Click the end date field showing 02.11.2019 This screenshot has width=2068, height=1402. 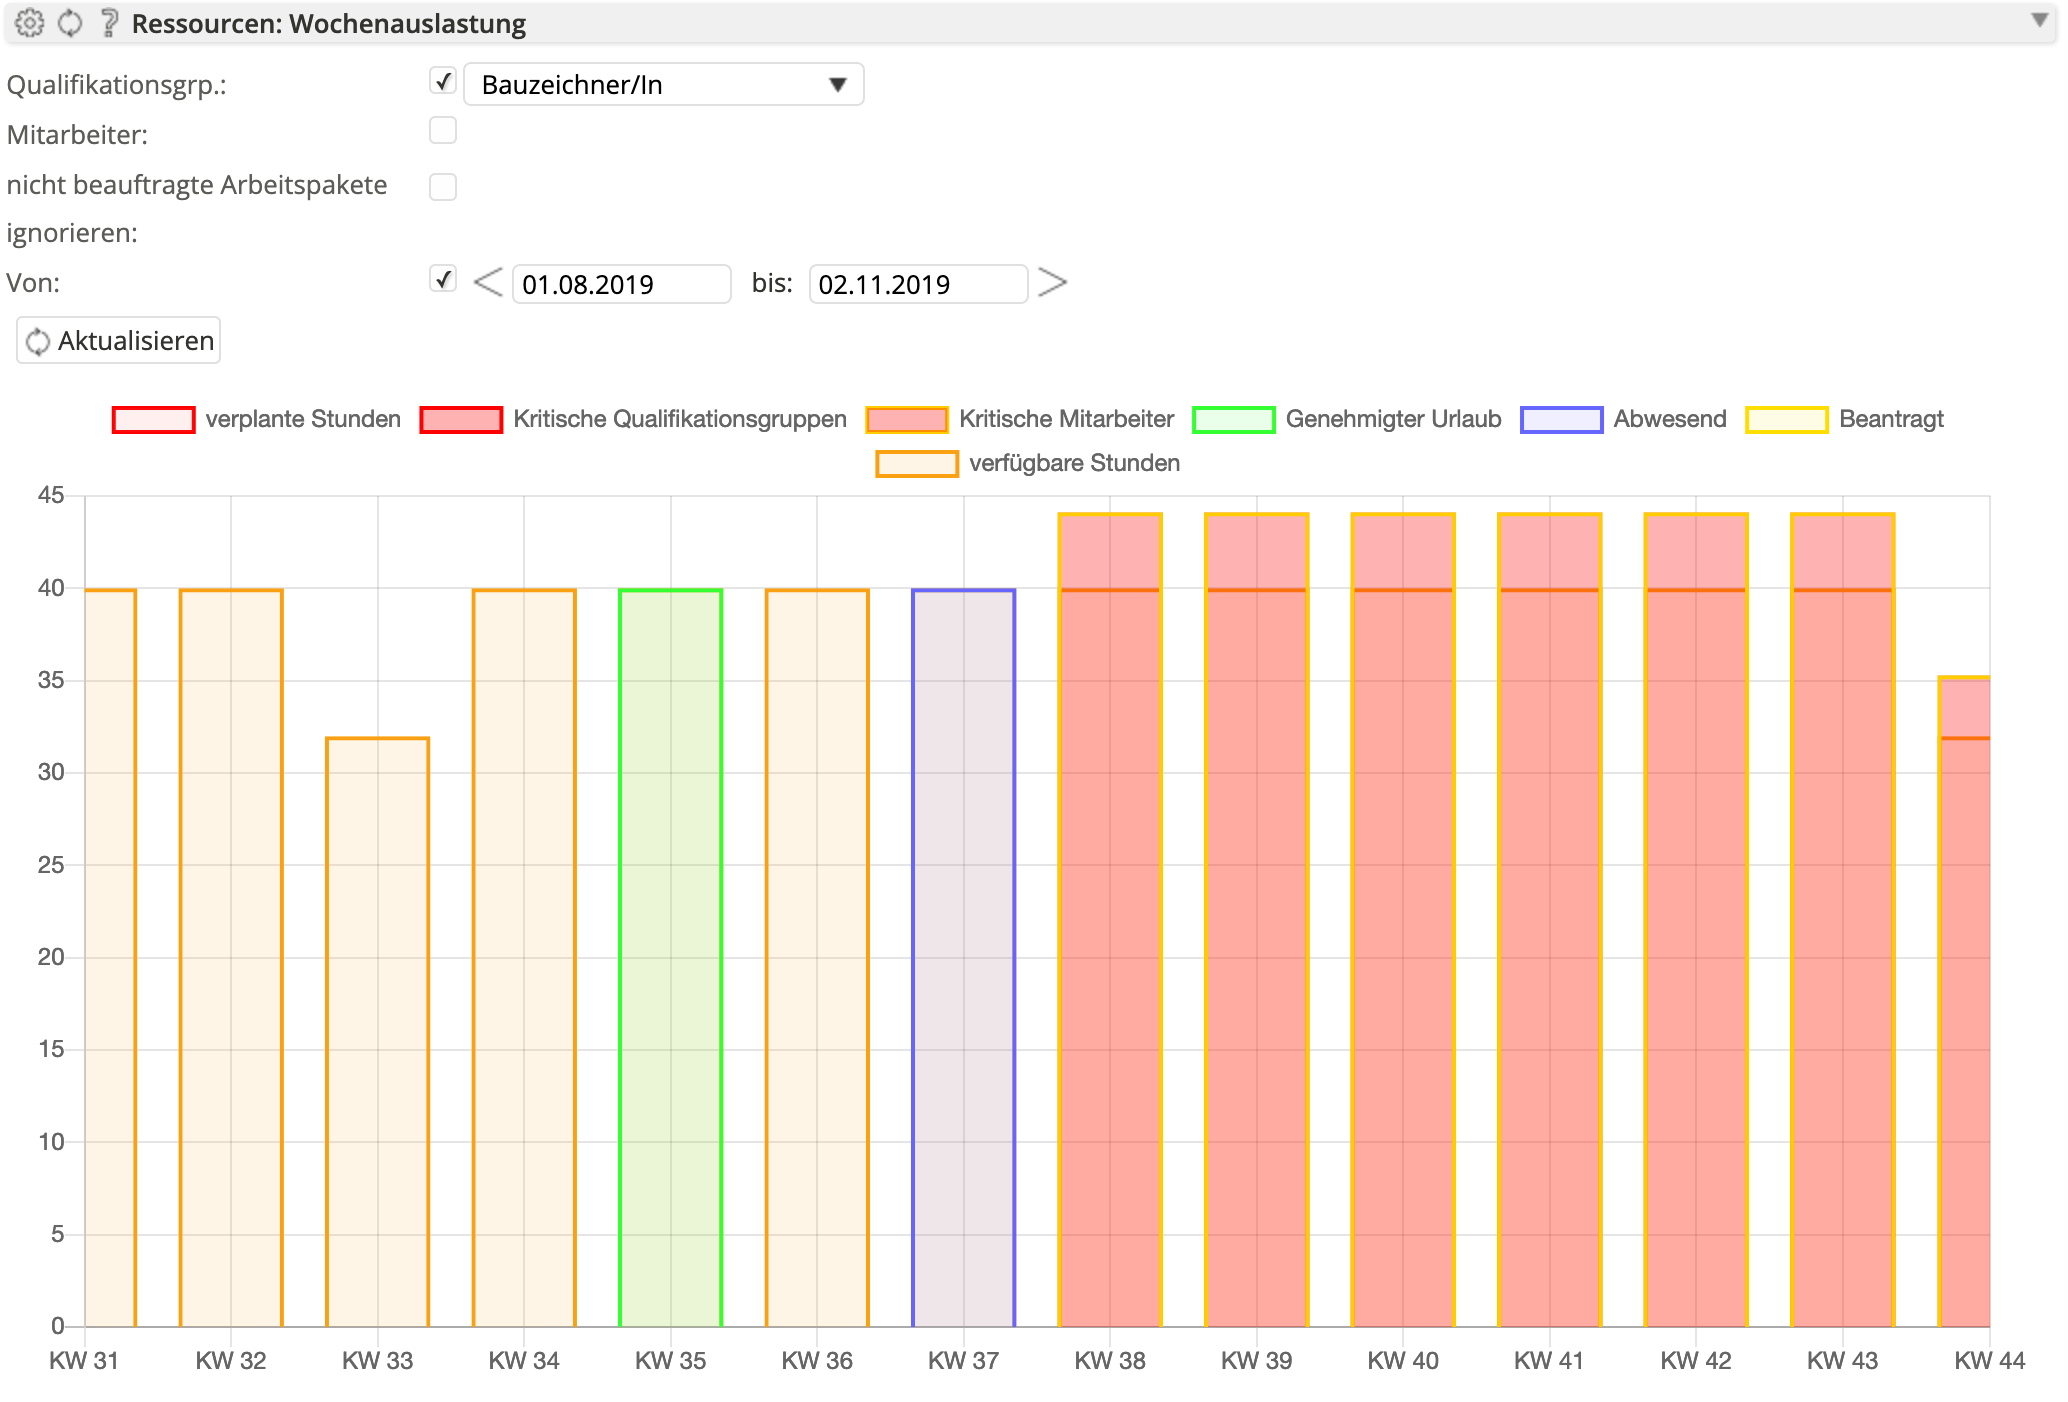tap(917, 284)
